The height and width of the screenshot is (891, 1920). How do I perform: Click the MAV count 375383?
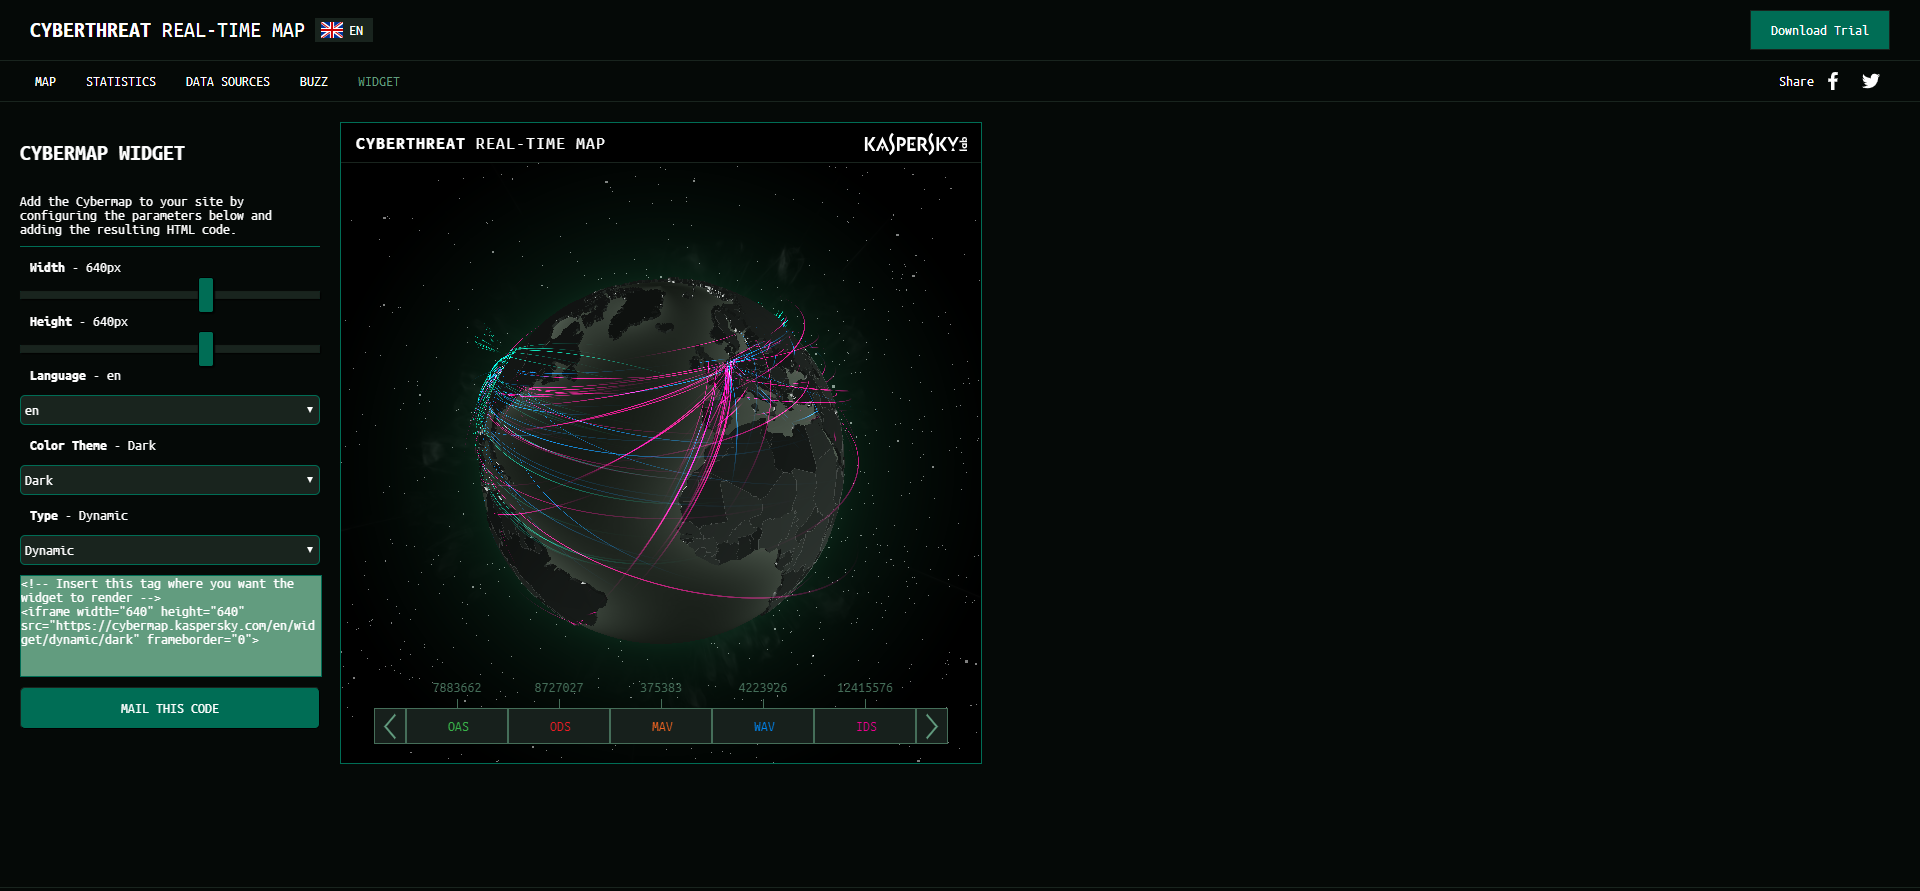coord(661,688)
